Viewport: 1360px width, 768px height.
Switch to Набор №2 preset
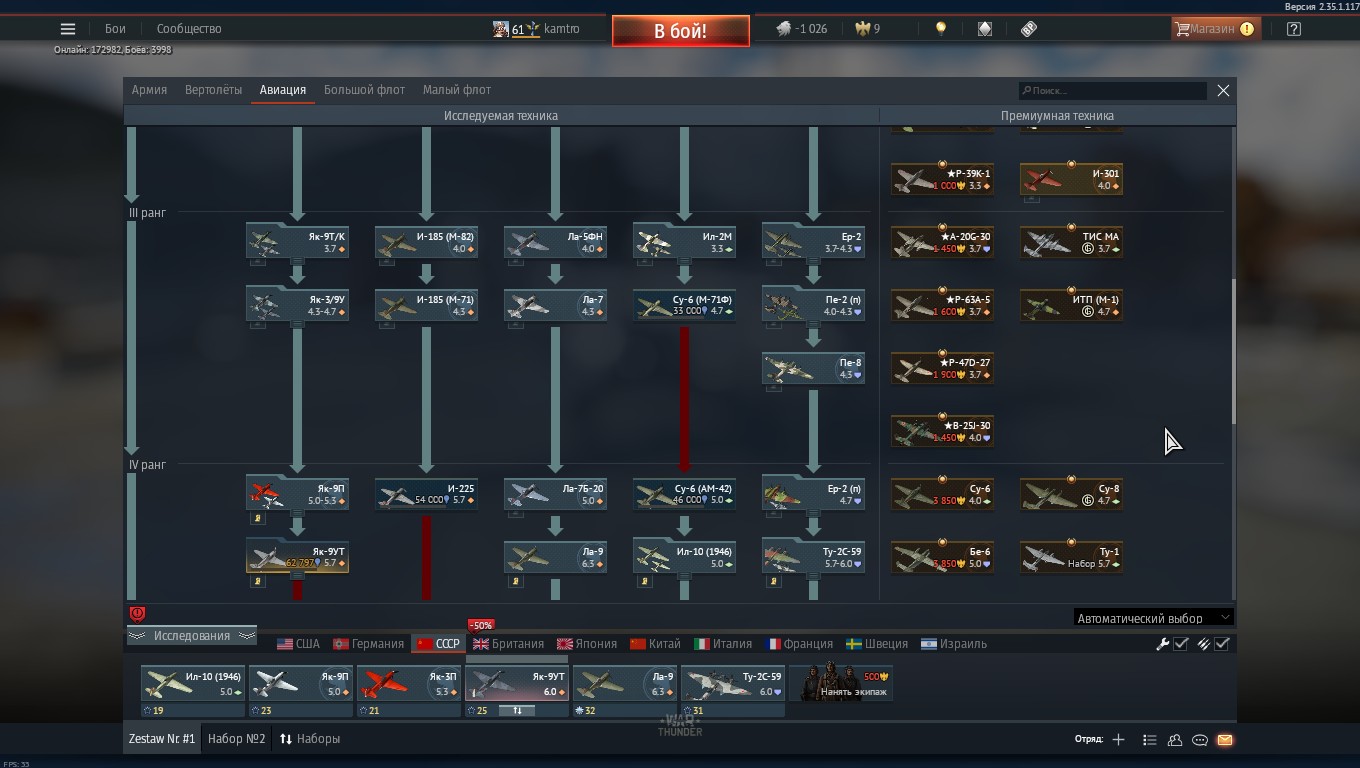click(237, 739)
